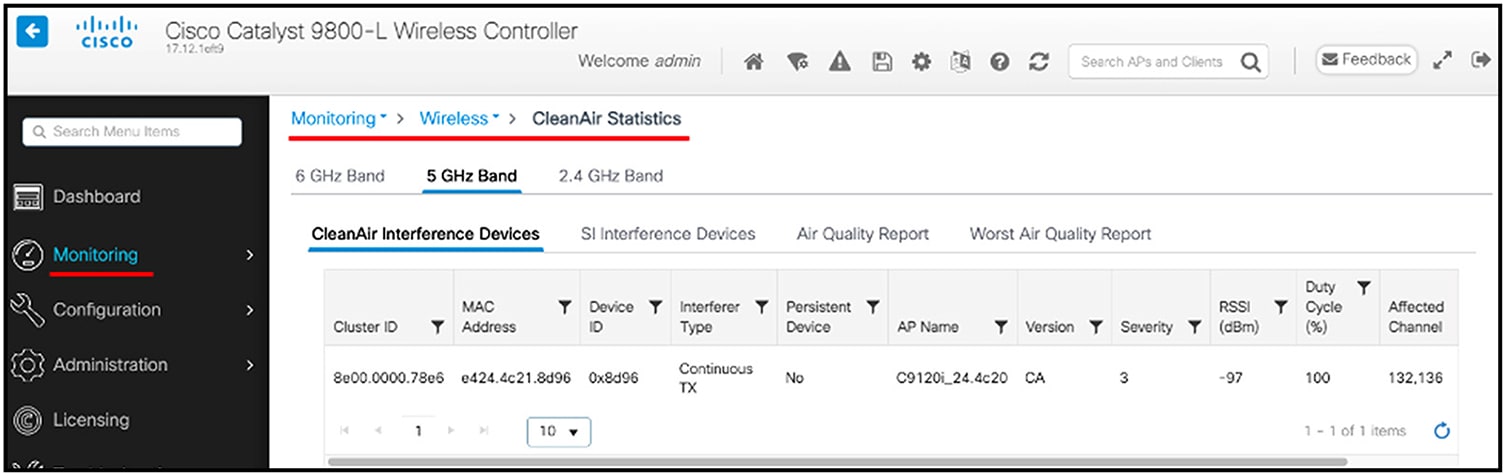Open SI Interference Devices tab
1506x476 pixels.
coord(668,234)
